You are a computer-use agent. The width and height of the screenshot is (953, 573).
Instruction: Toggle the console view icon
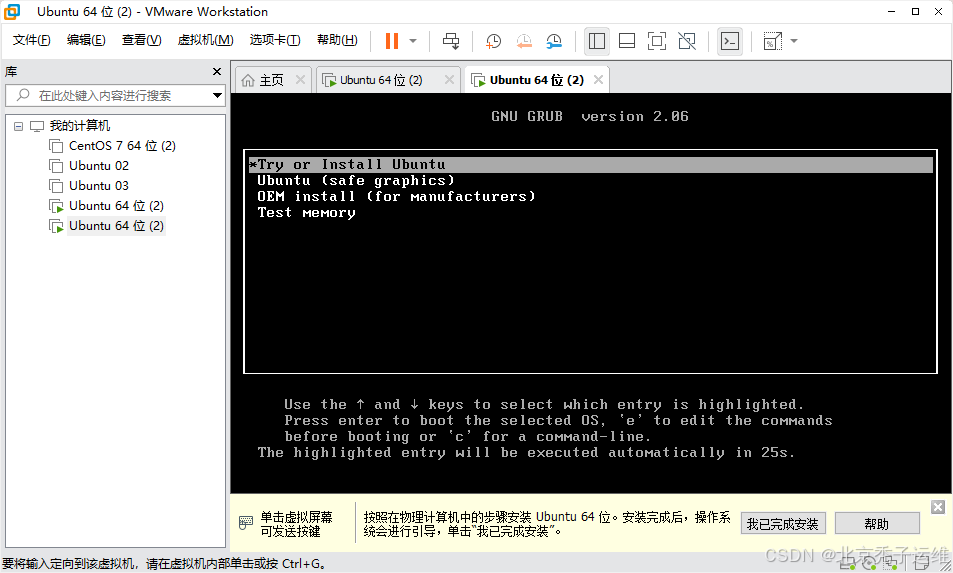(x=729, y=41)
